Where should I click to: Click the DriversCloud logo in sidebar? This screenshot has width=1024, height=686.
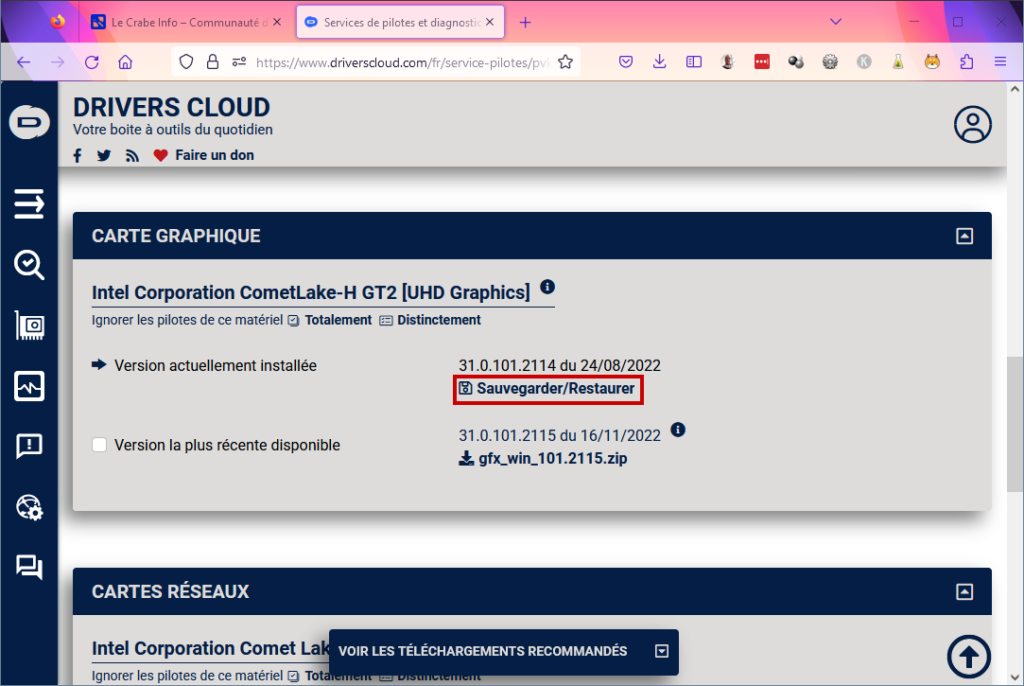click(29, 122)
